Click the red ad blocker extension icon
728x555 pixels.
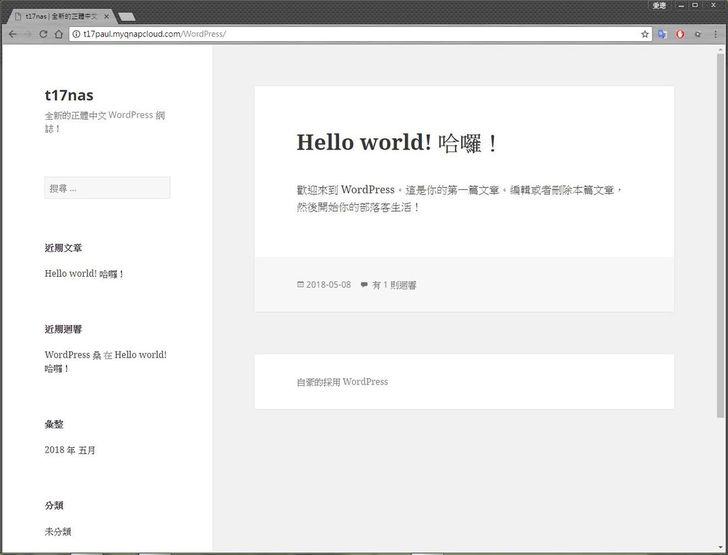click(680, 34)
